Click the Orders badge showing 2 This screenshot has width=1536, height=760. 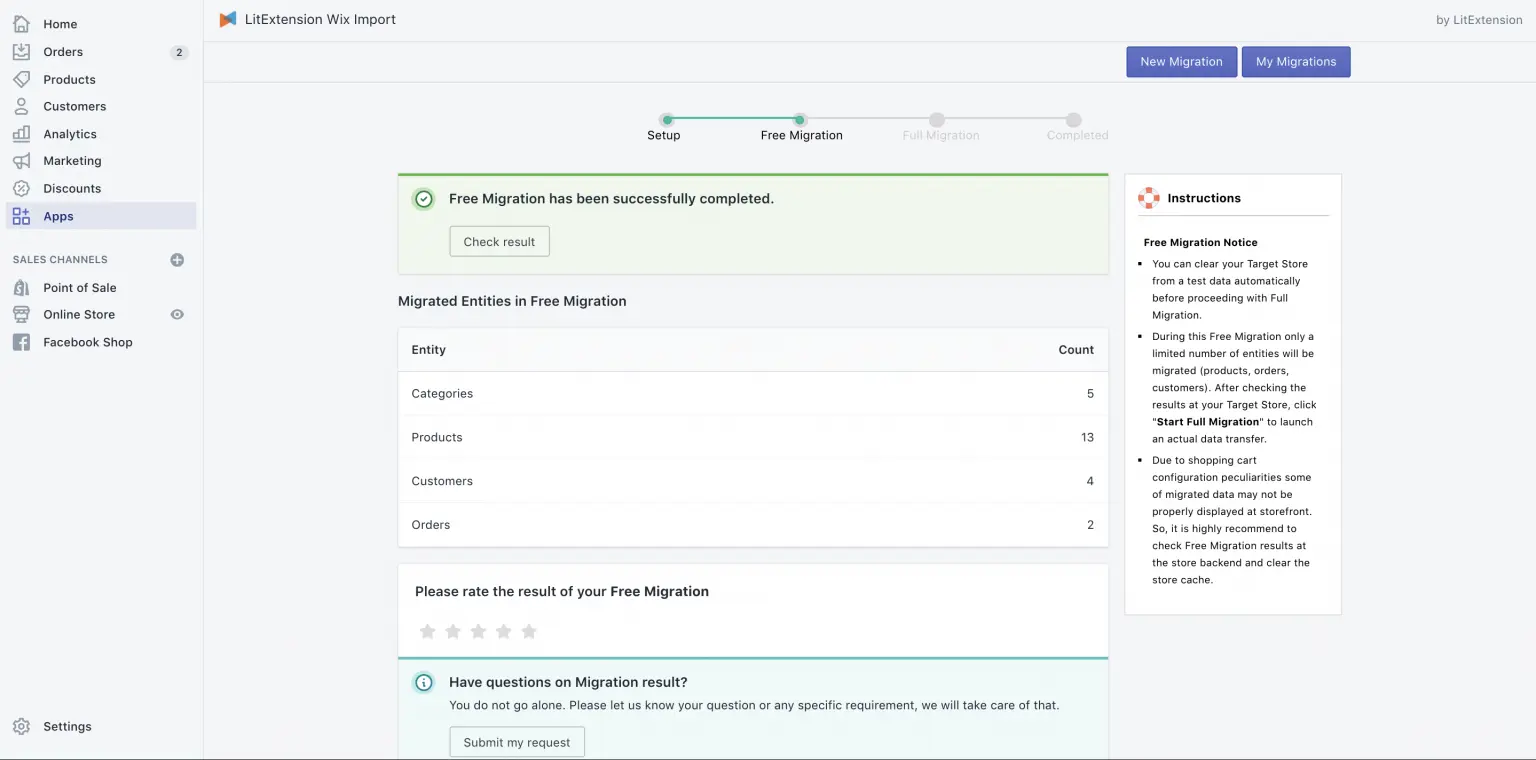(179, 52)
